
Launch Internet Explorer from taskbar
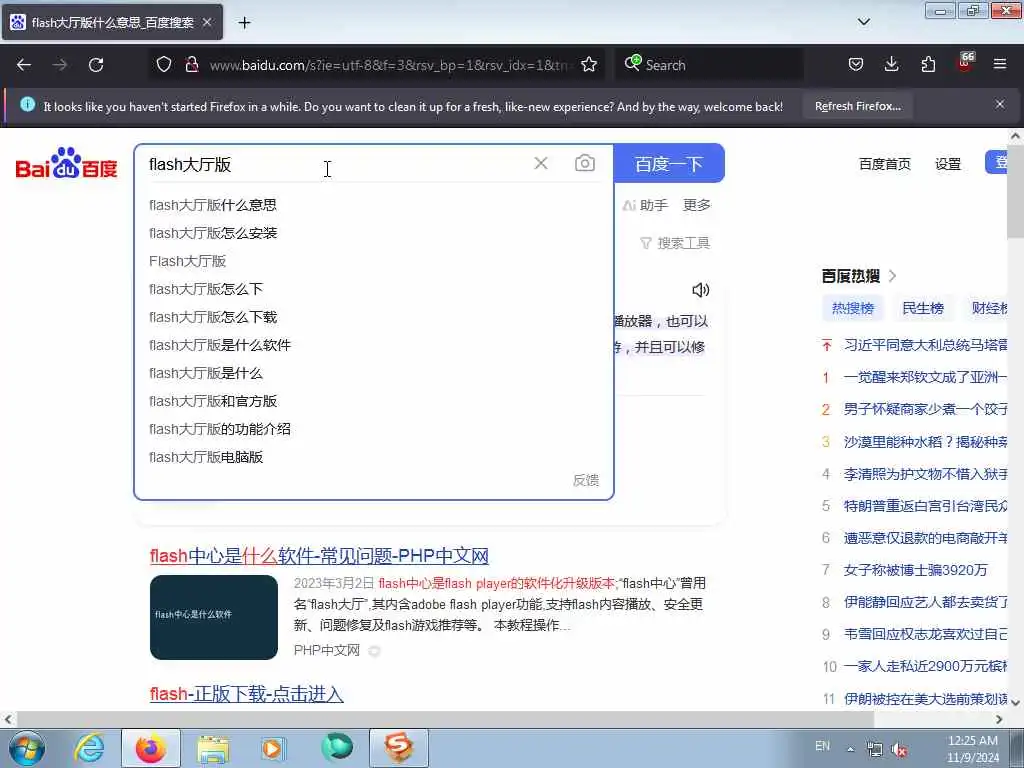(x=89, y=748)
